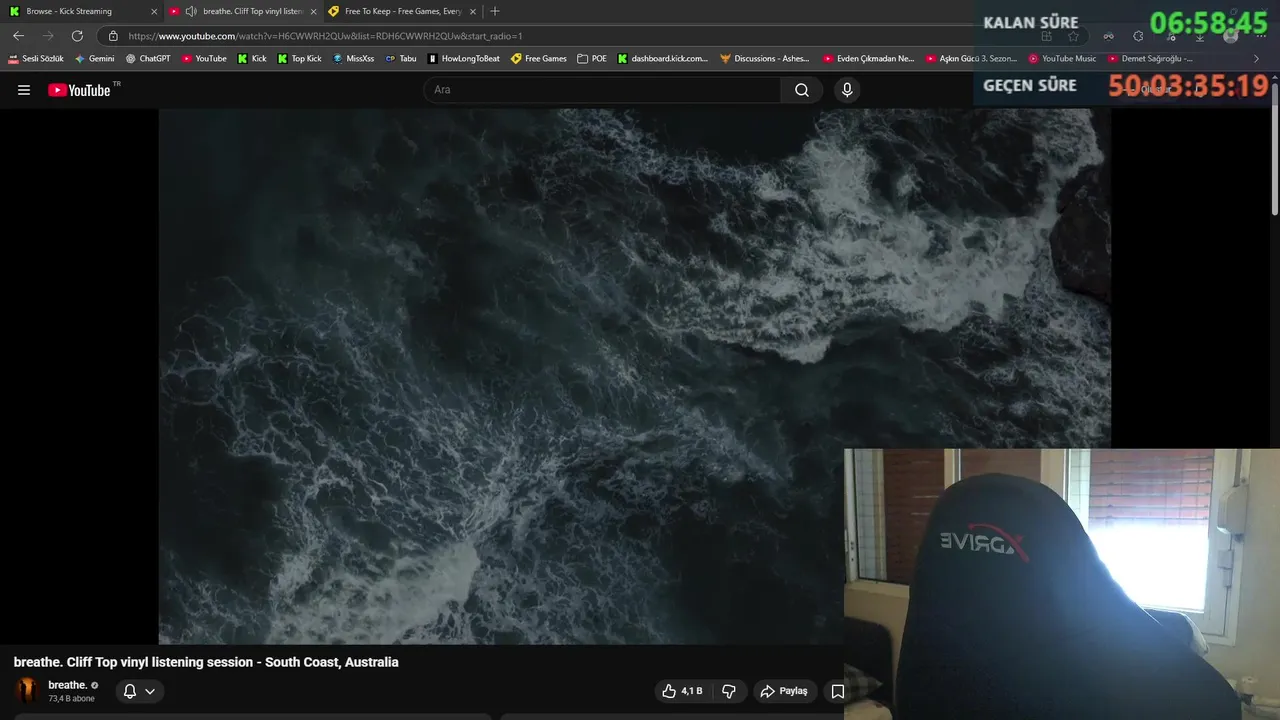Dislike the video with thumbs-down
The height and width of the screenshot is (720, 1280).
pyautogui.click(x=729, y=691)
